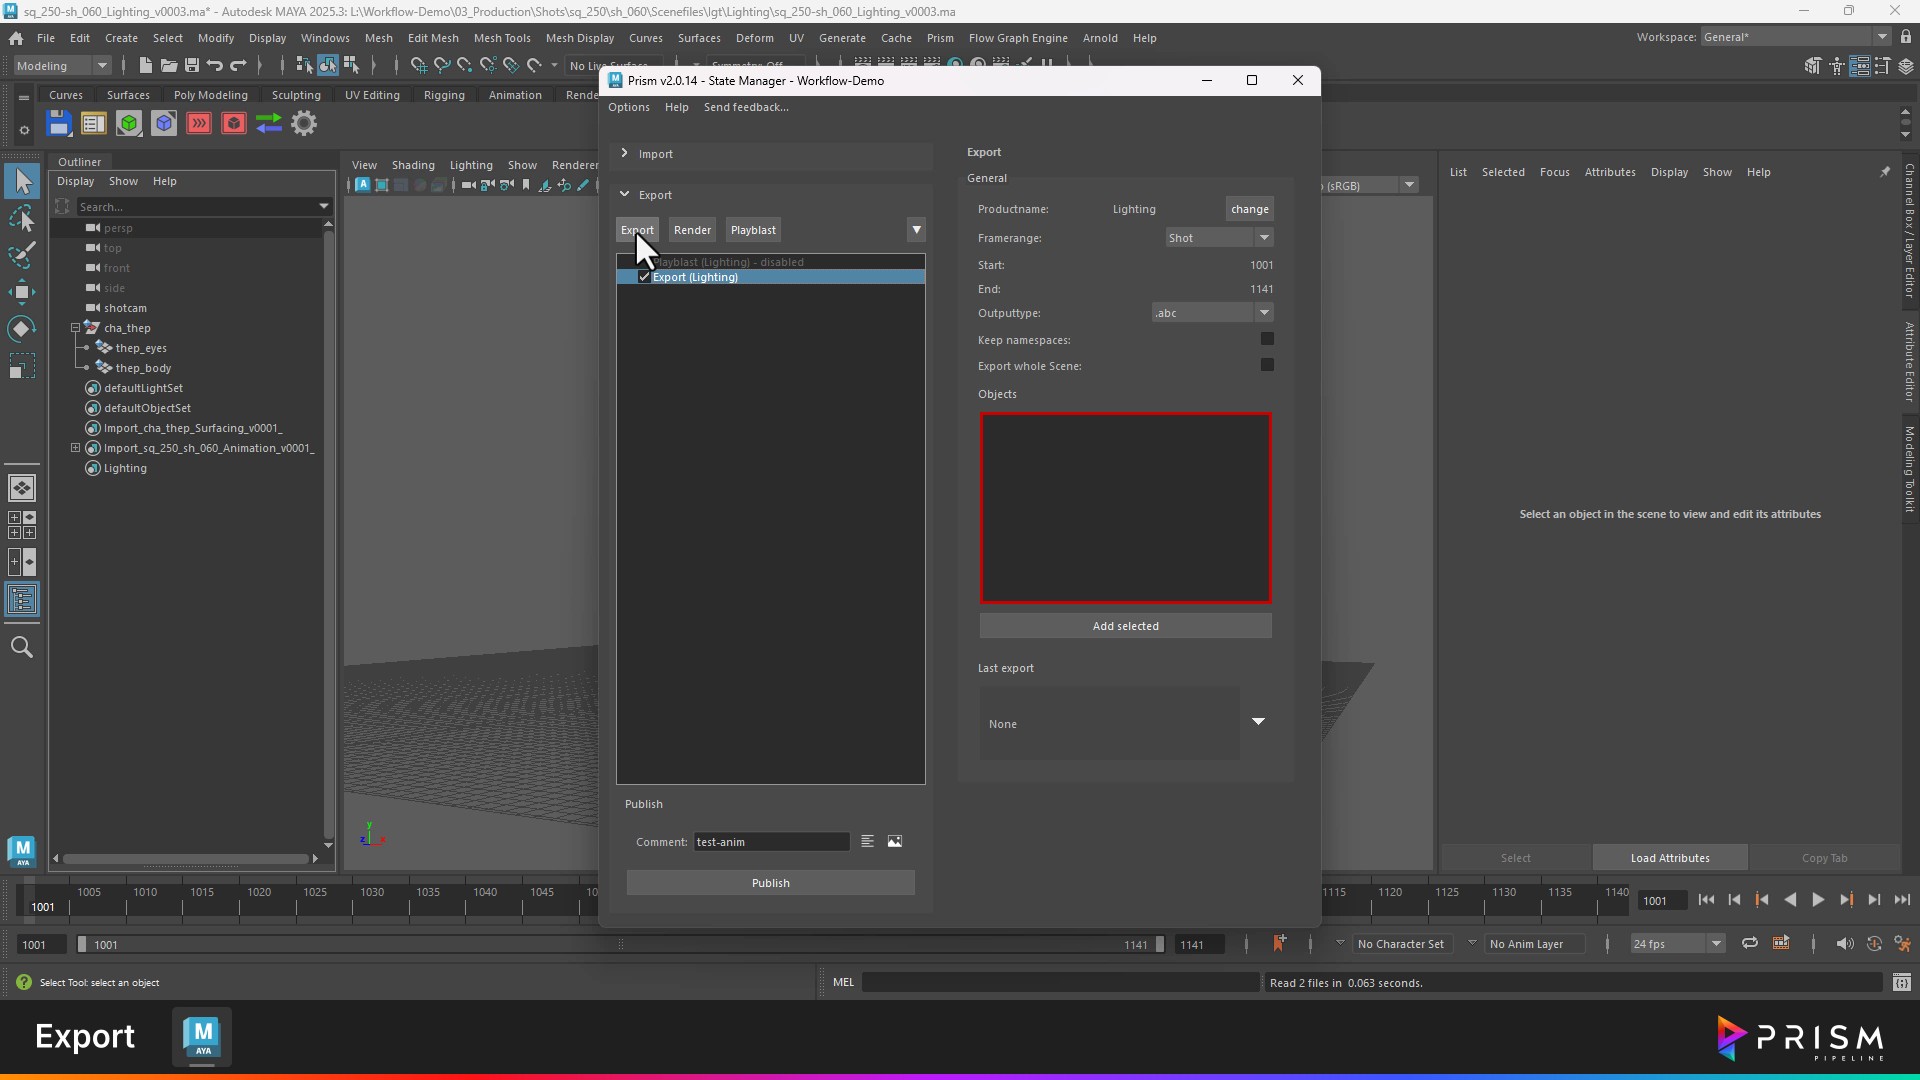Click the blue cube Prism shelf icon
The height and width of the screenshot is (1080, 1920).
tap(164, 123)
